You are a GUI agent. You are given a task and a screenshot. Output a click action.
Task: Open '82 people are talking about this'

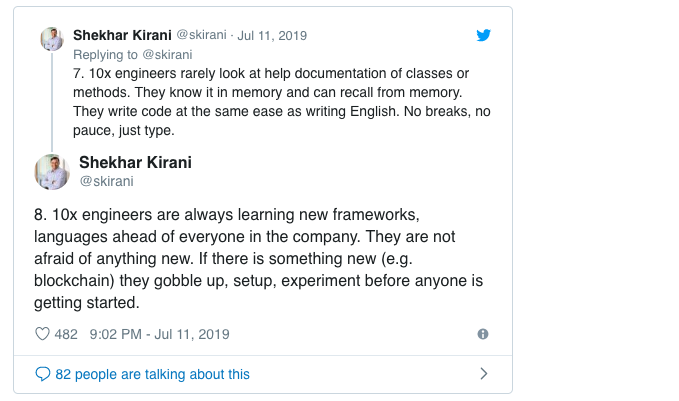point(152,374)
